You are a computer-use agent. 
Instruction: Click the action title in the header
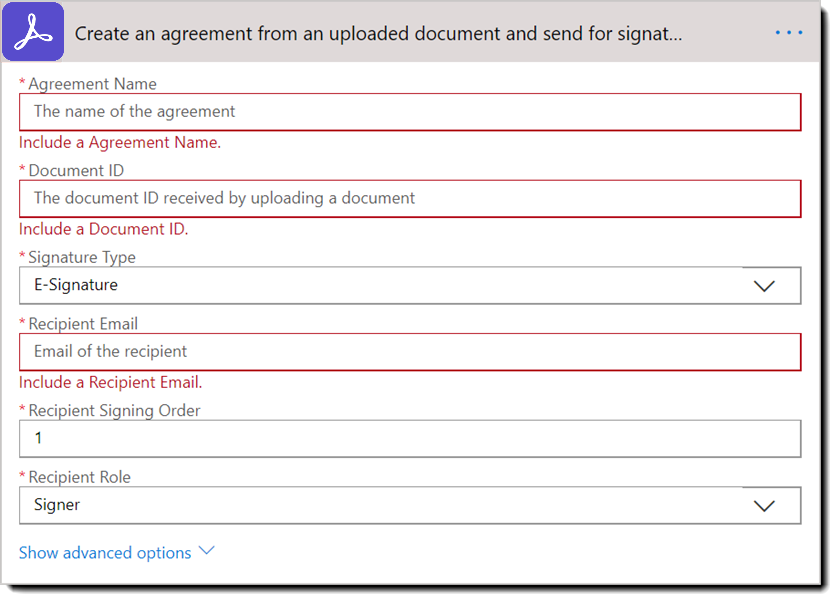[x=378, y=33]
